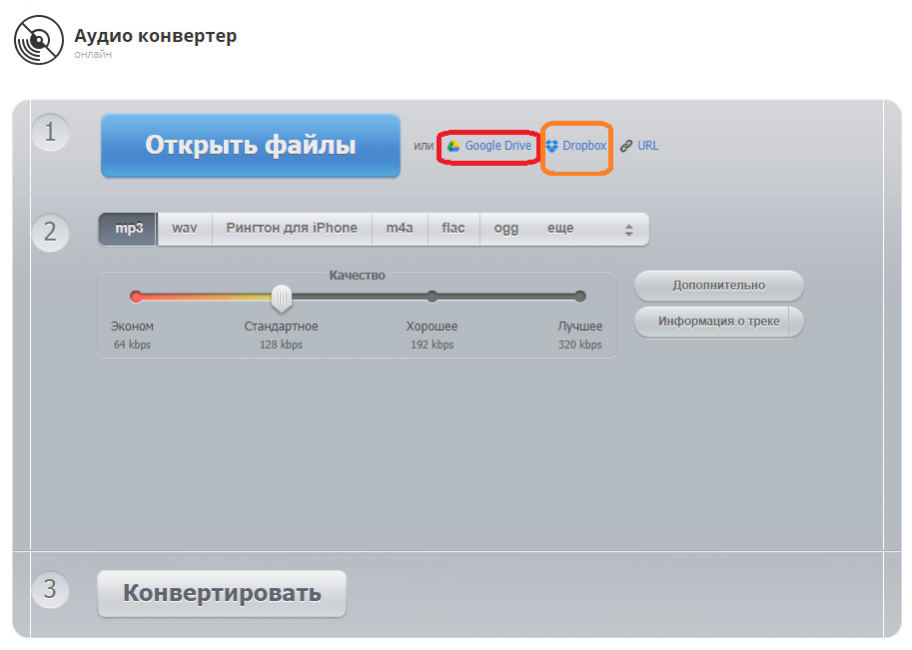912x650 pixels.
Task: Open 'Дополнительно' advanced settings
Action: pos(719,285)
